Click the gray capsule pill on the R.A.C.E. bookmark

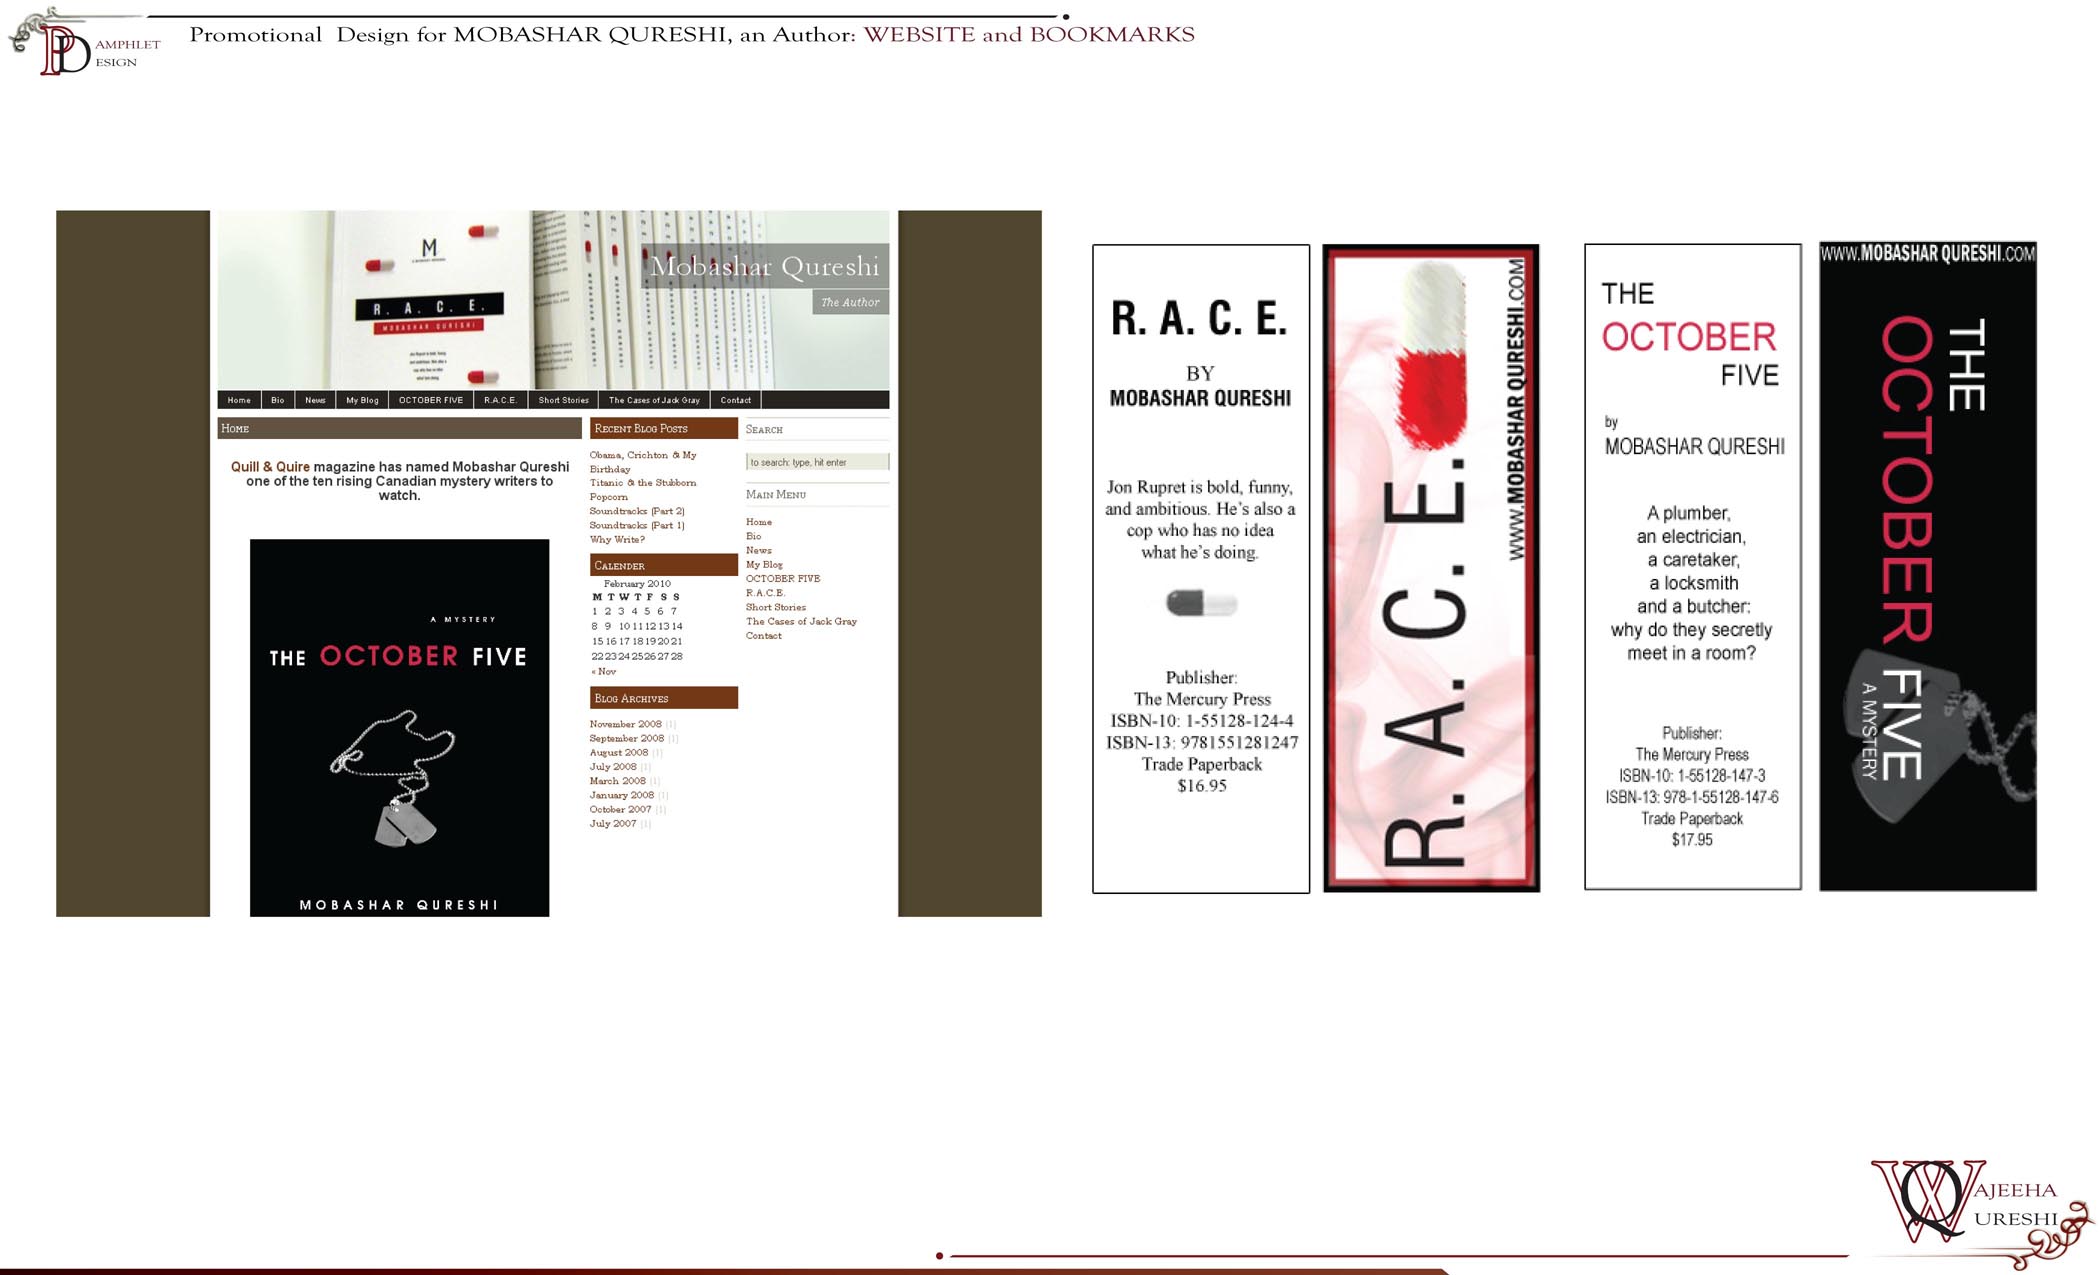[x=1200, y=603]
